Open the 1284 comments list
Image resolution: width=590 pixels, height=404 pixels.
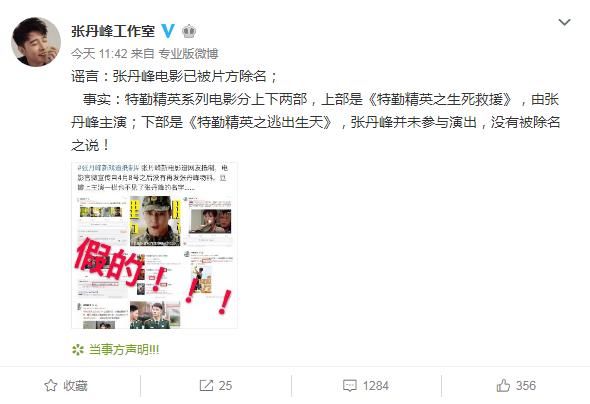376,386
